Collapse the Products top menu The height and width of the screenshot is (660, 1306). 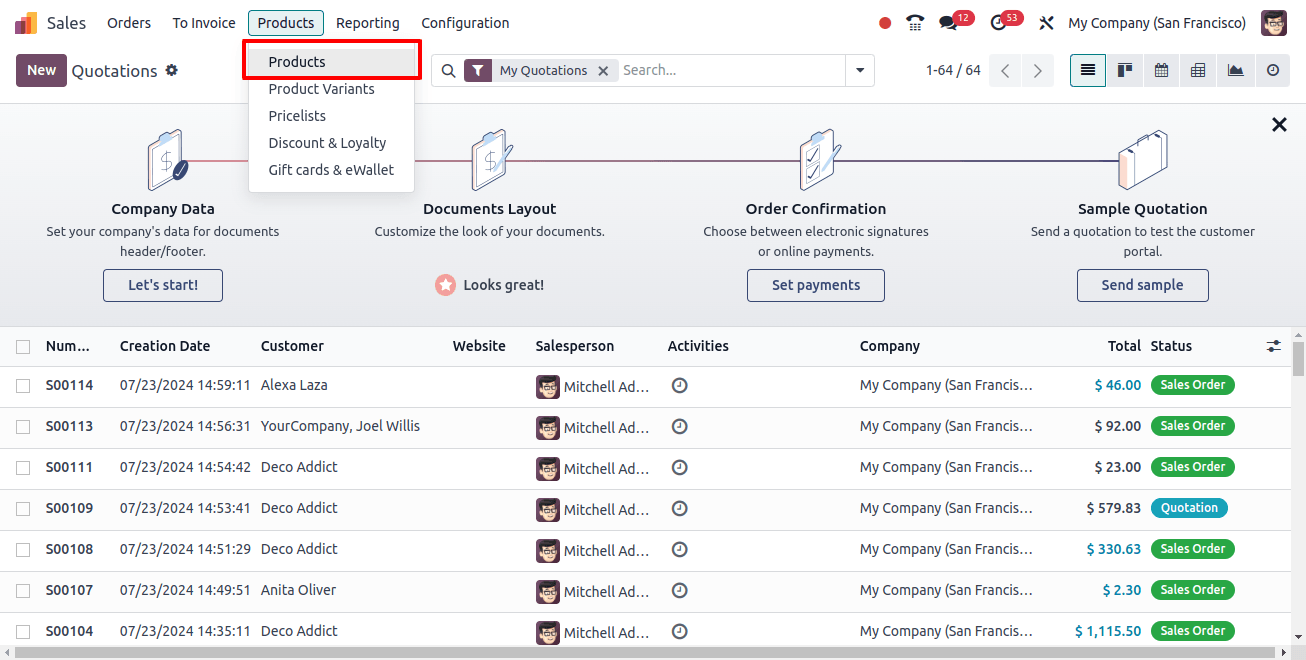(286, 23)
